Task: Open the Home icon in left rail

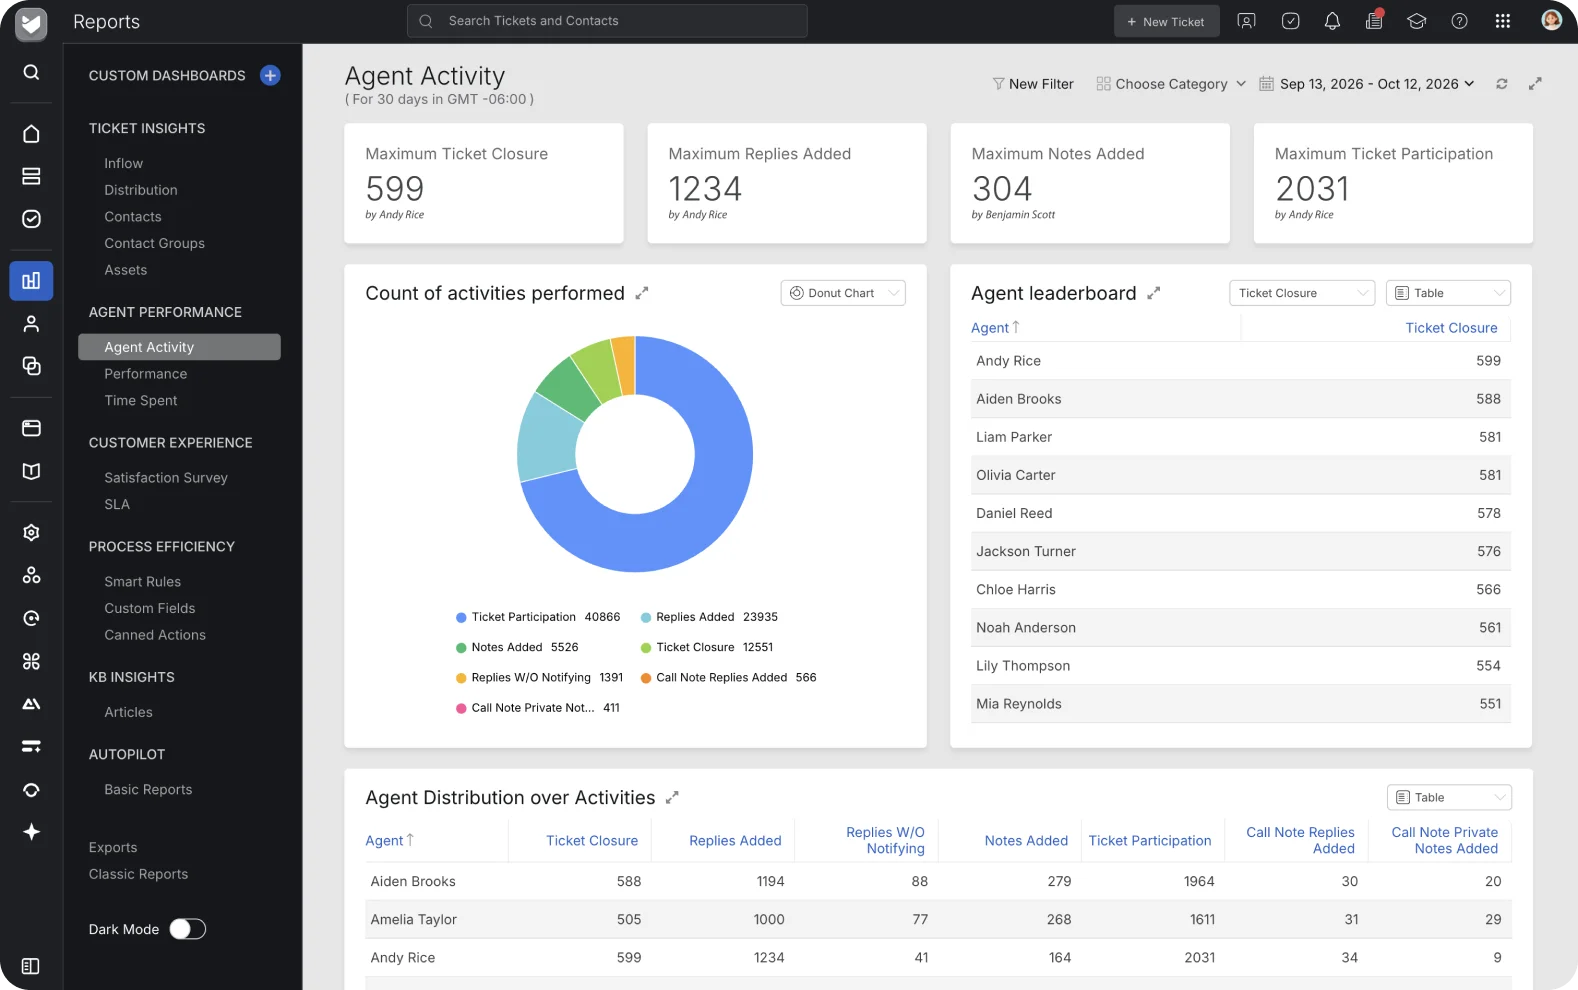Action: [31, 134]
